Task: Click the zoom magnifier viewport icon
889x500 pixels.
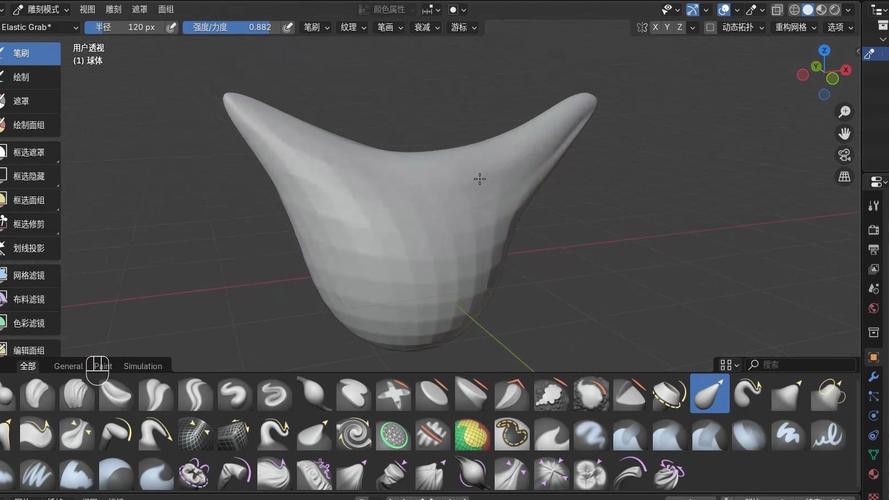Action: tap(844, 112)
